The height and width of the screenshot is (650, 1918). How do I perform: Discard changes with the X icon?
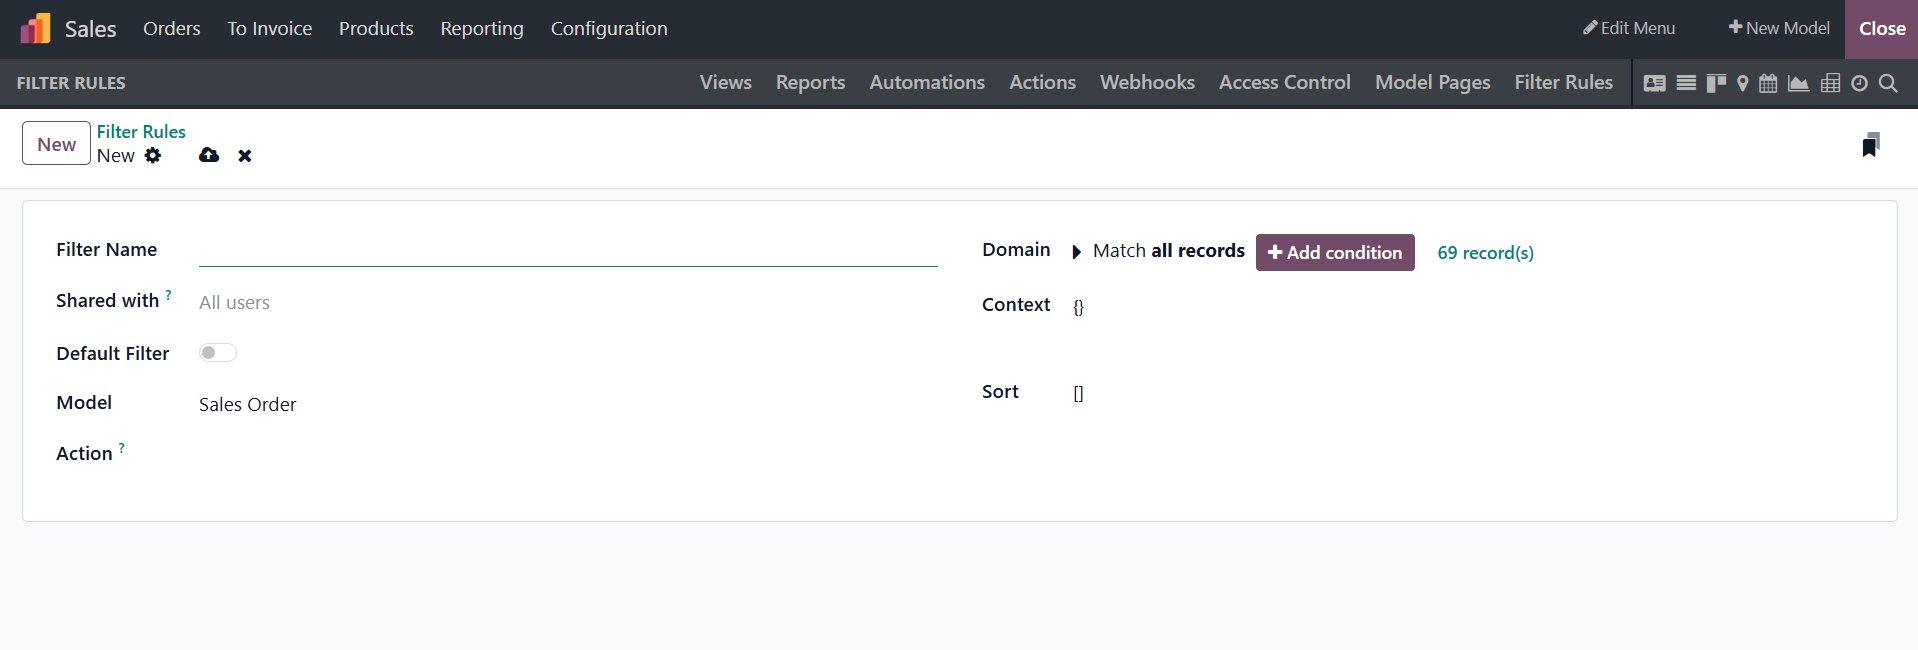[245, 156]
